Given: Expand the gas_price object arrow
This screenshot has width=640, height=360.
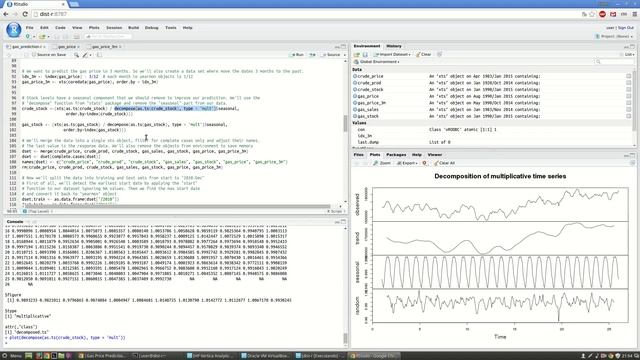Looking at the screenshot, I should click(x=355, y=96).
